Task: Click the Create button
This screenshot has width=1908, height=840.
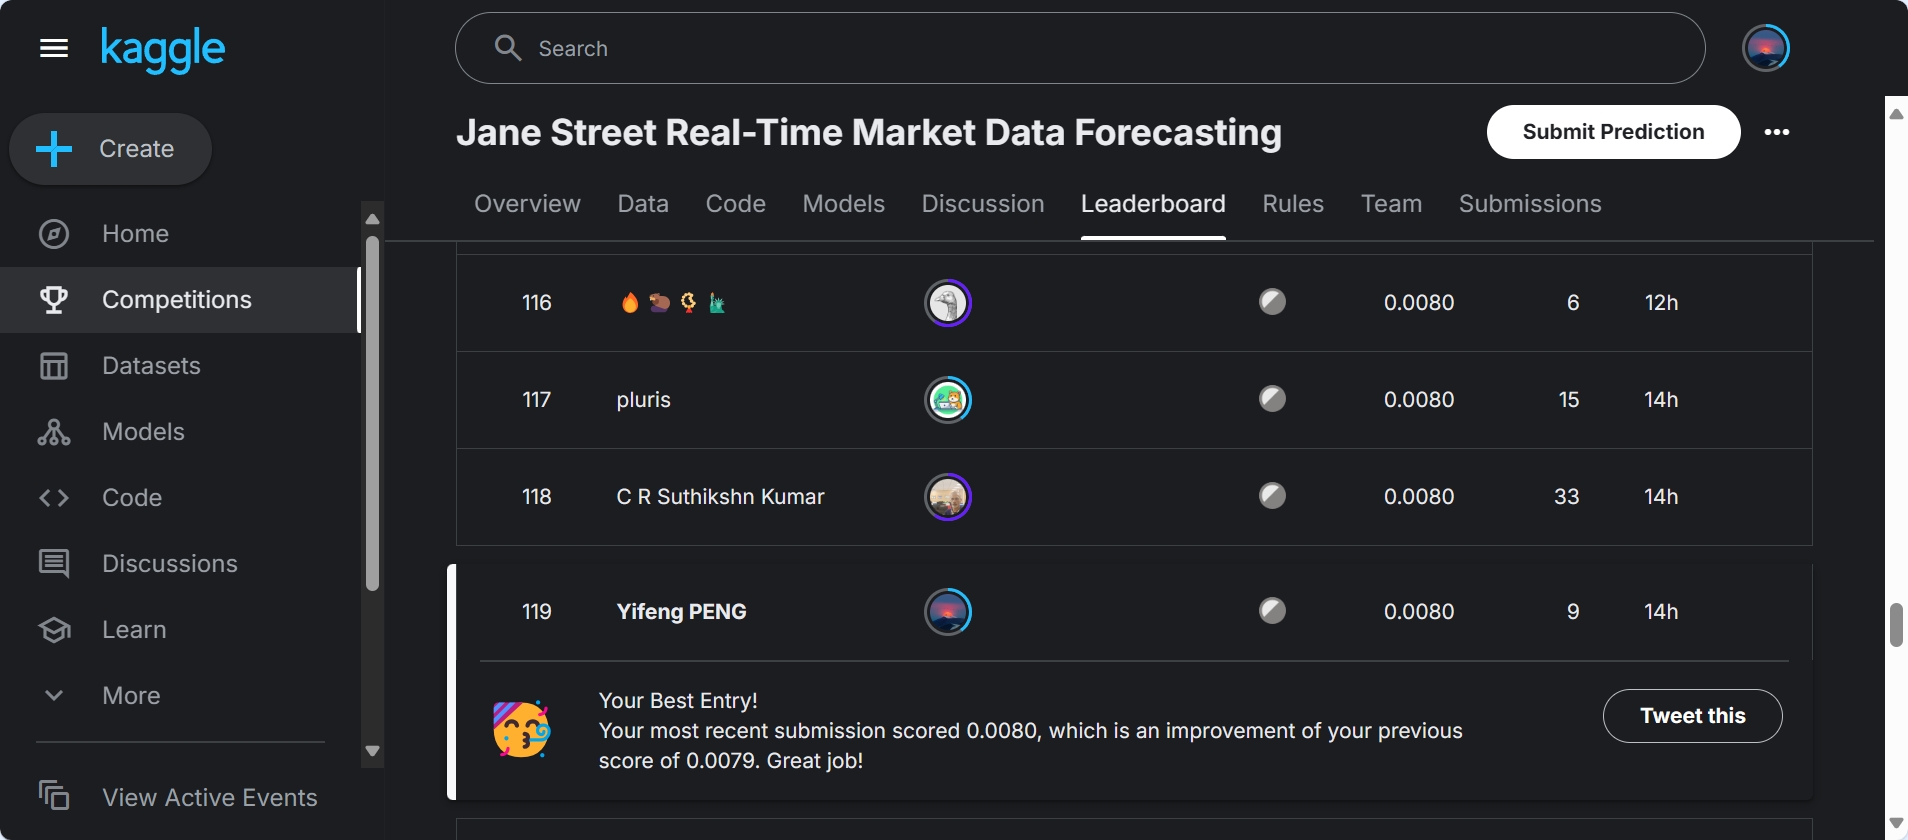Action: pos(111,149)
